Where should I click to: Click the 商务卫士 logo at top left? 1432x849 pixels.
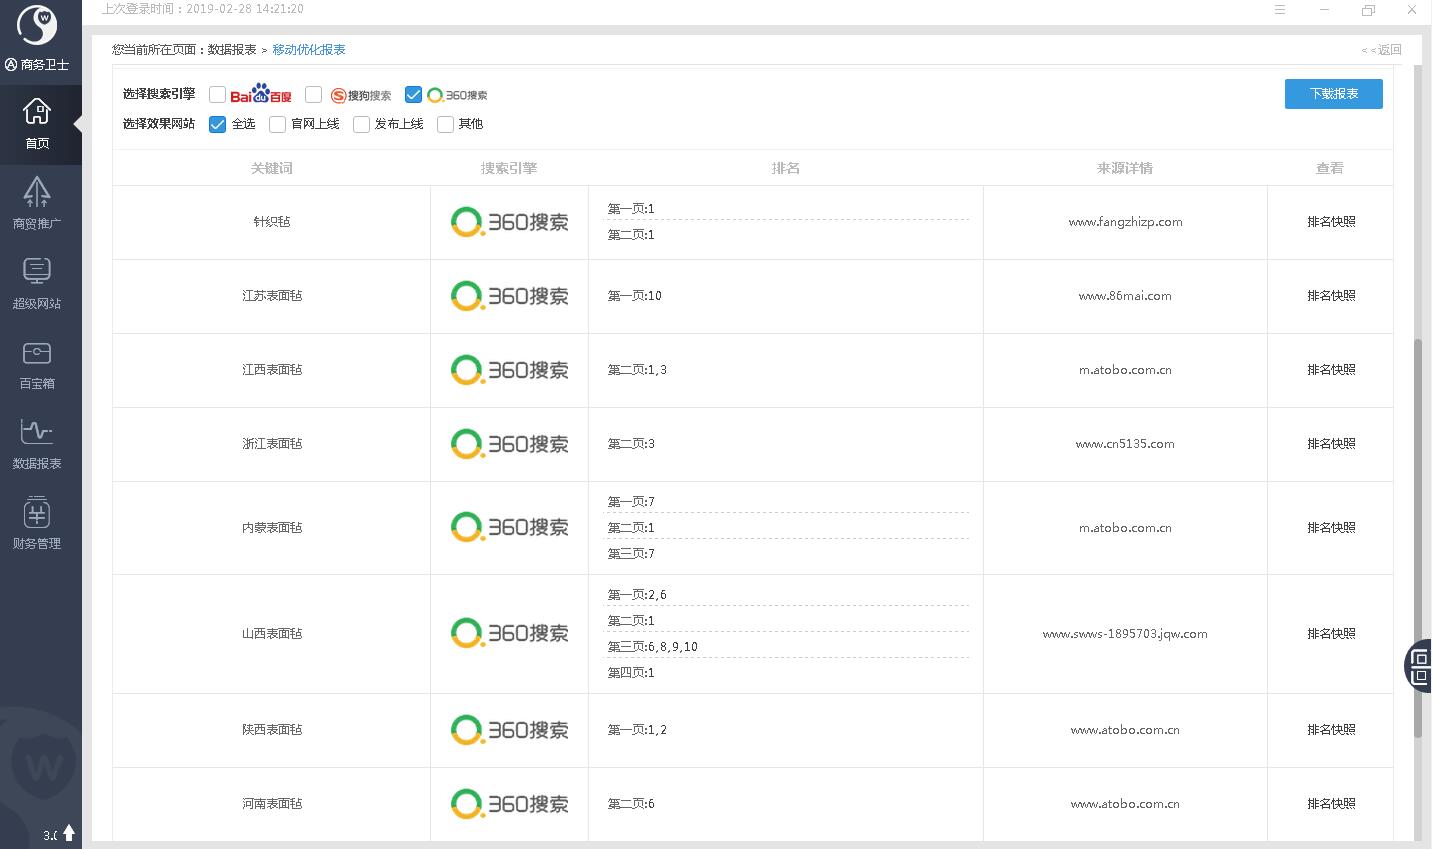(x=38, y=27)
